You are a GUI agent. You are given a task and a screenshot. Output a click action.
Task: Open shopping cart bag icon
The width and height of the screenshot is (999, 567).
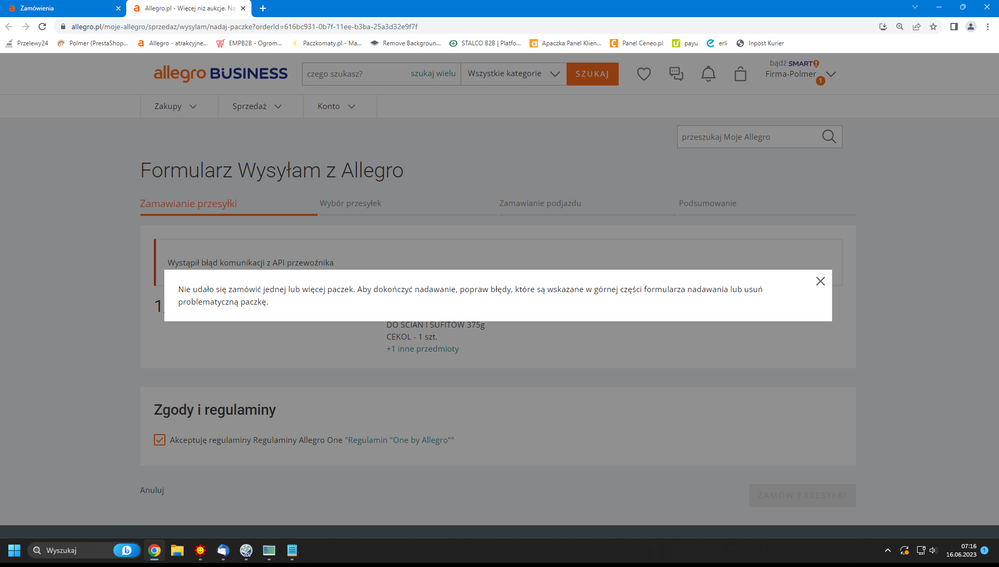click(740, 74)
